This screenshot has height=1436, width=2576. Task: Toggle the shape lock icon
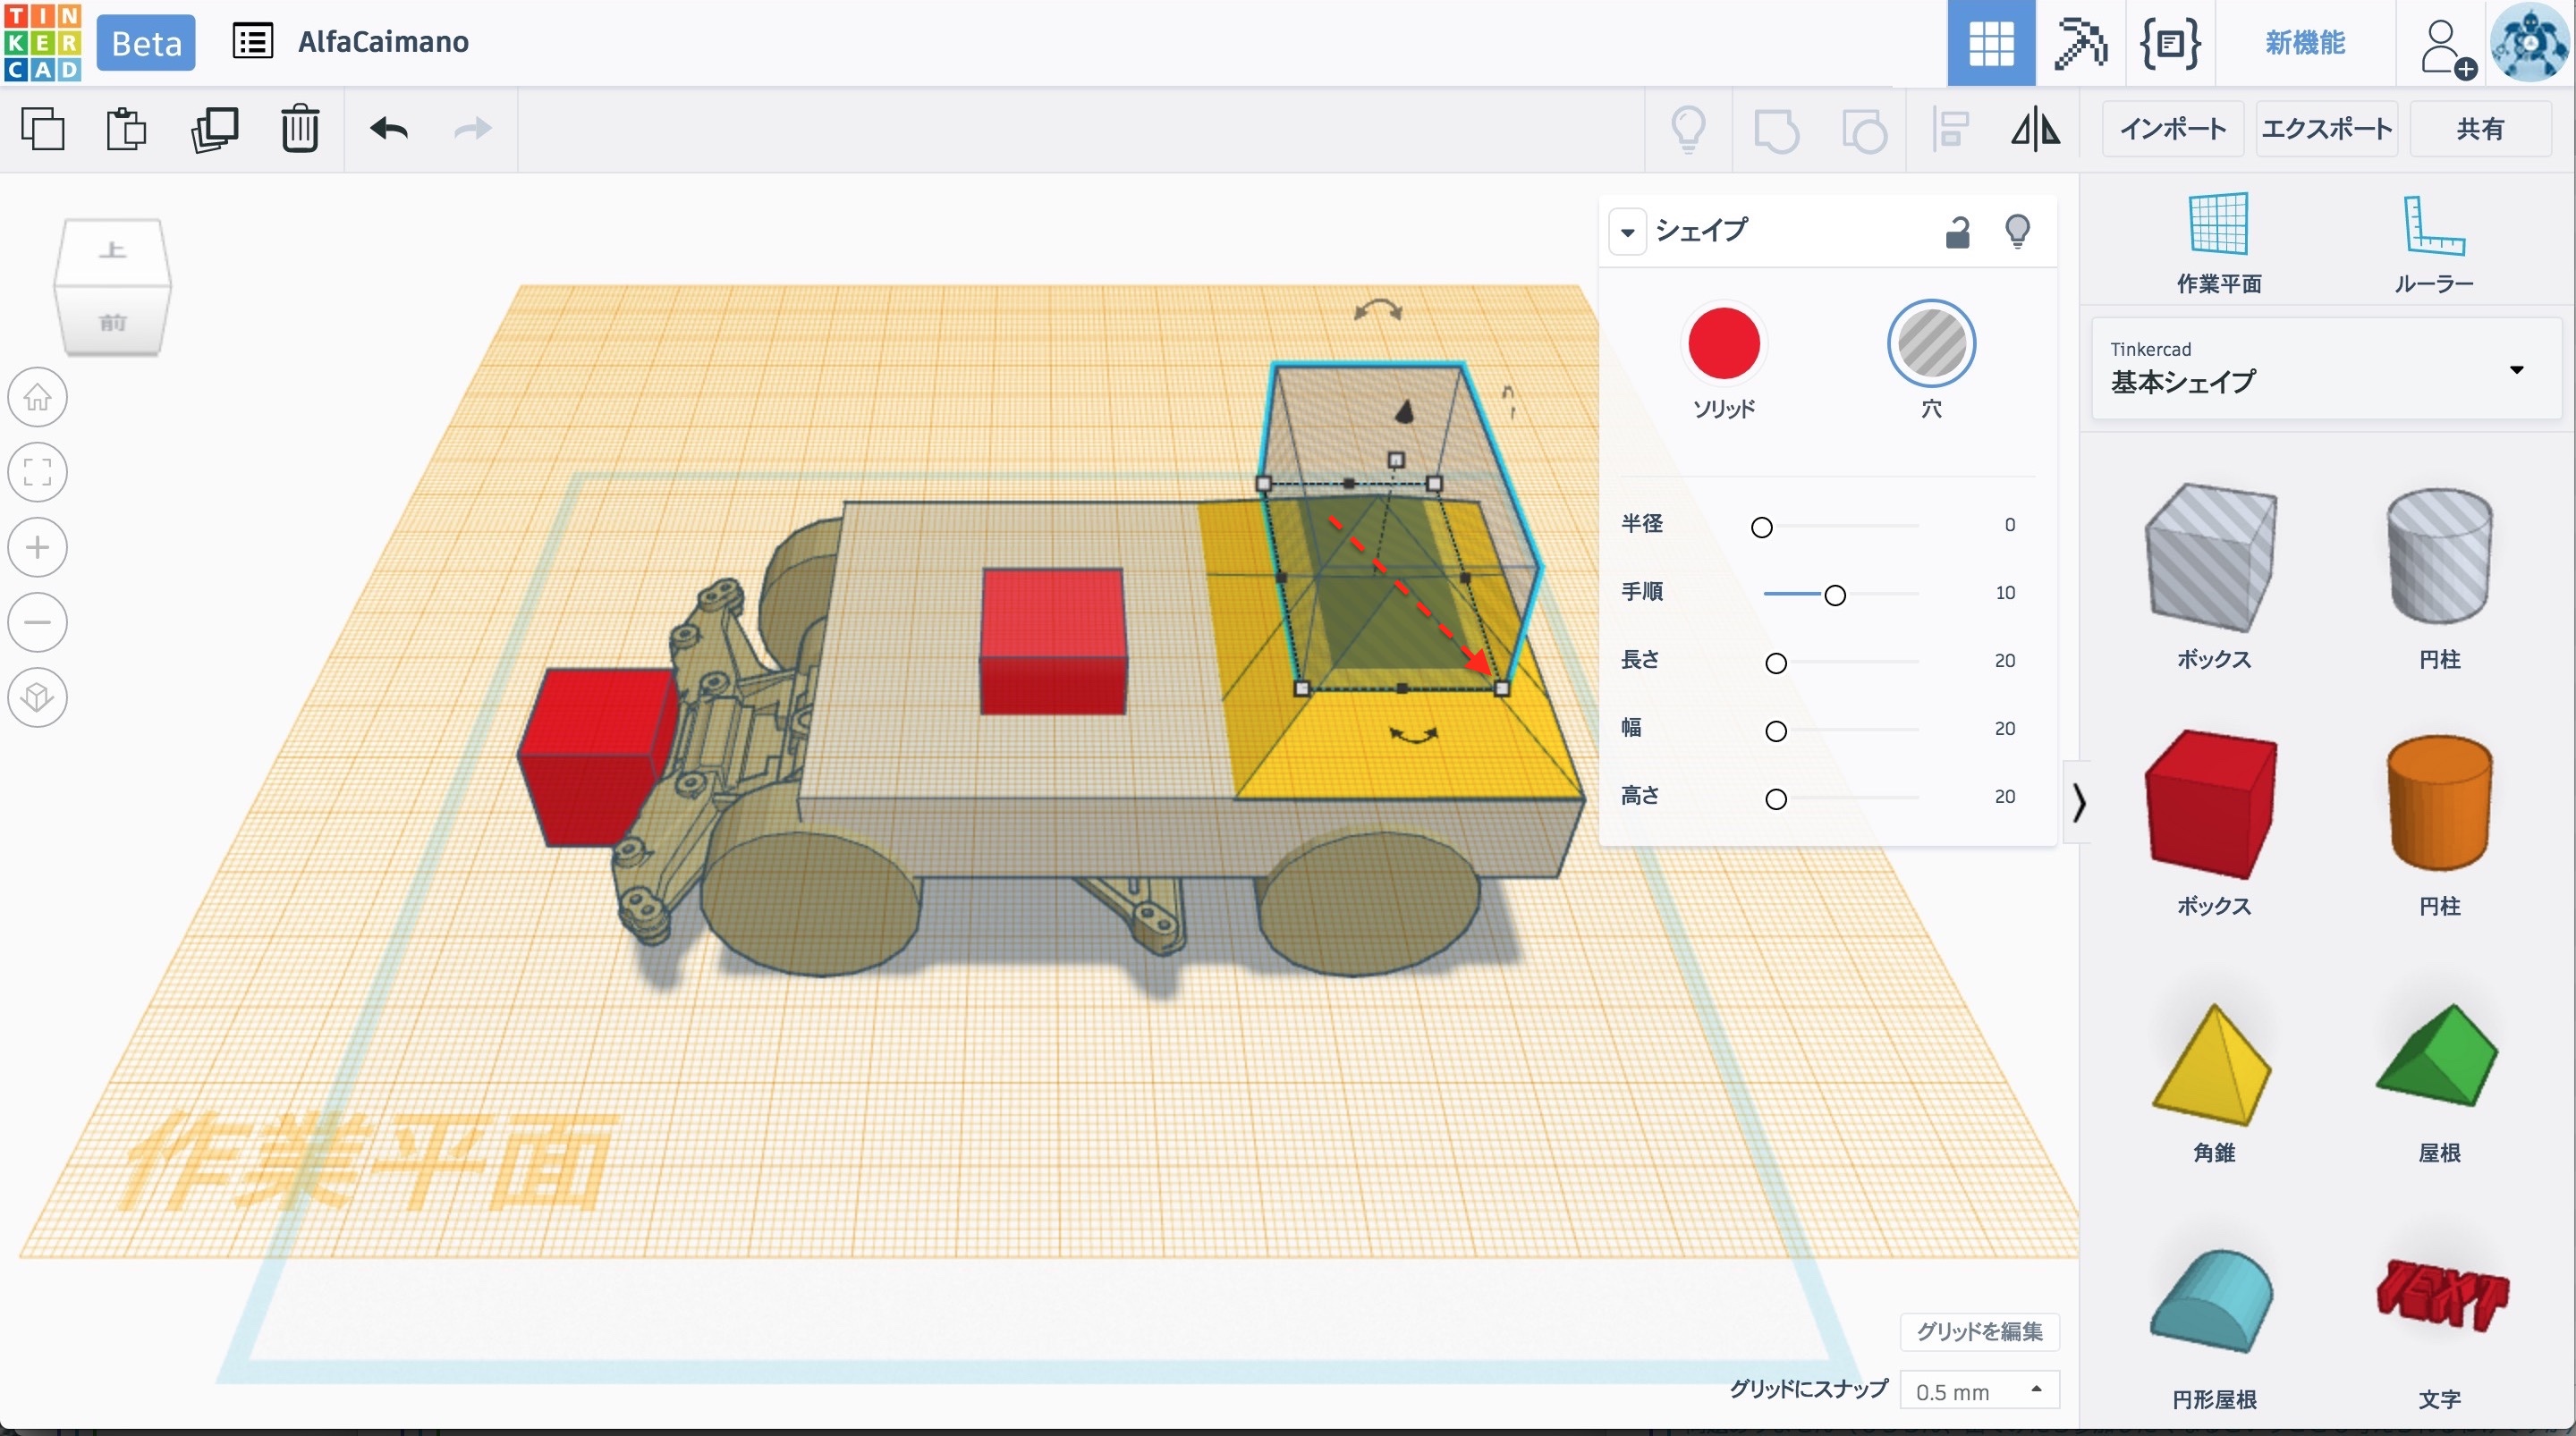1957,232
